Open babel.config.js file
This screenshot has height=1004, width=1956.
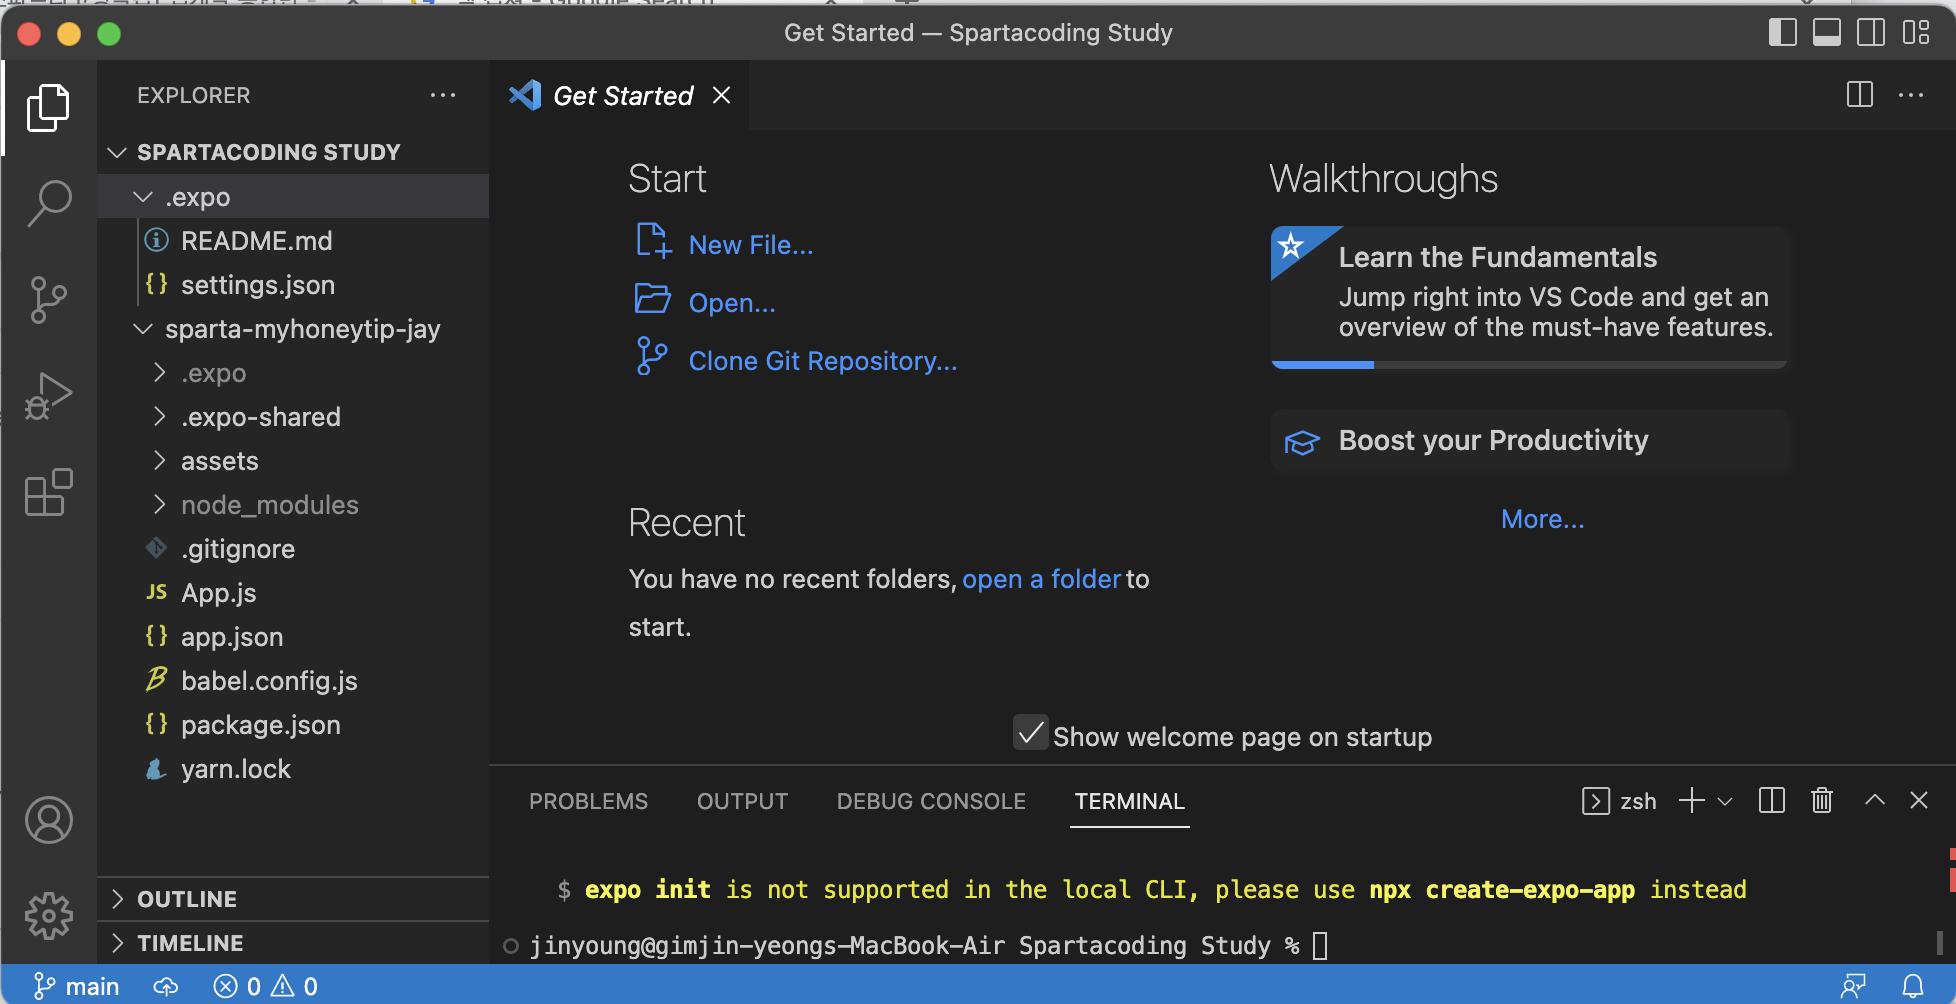(x=293, y=681)
